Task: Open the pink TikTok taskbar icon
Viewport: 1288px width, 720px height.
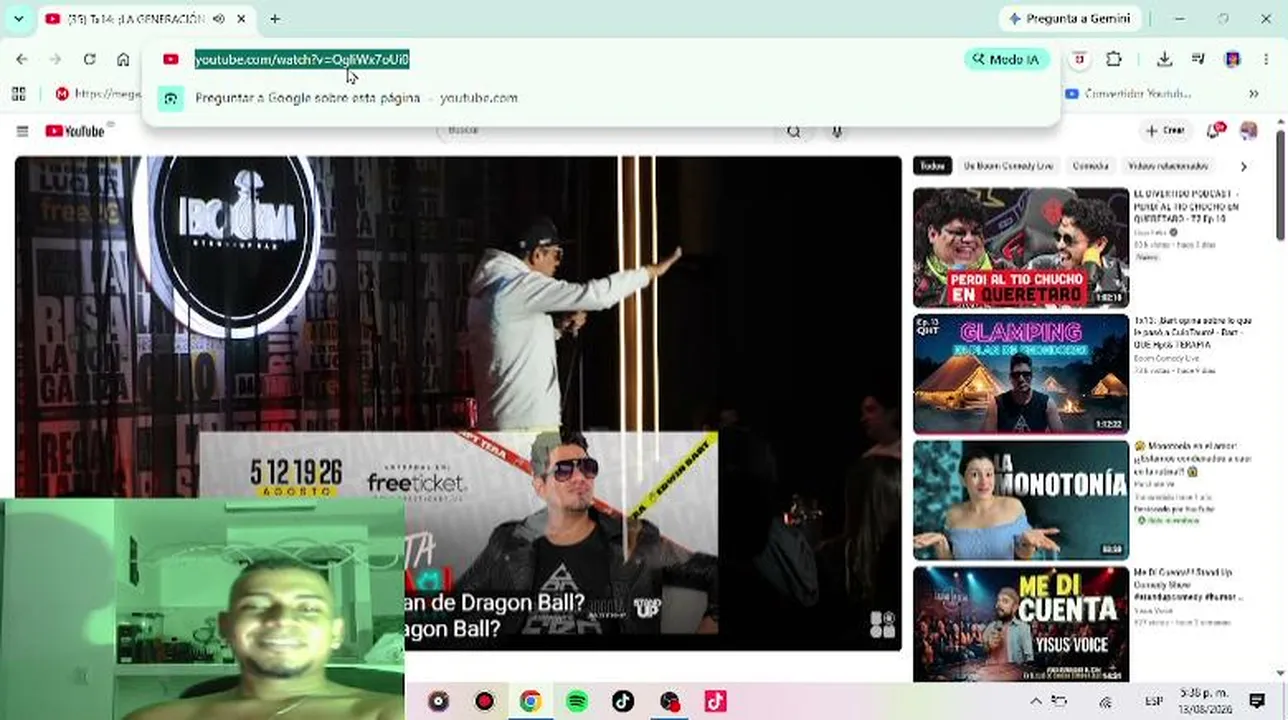Action: click(715, 701)
